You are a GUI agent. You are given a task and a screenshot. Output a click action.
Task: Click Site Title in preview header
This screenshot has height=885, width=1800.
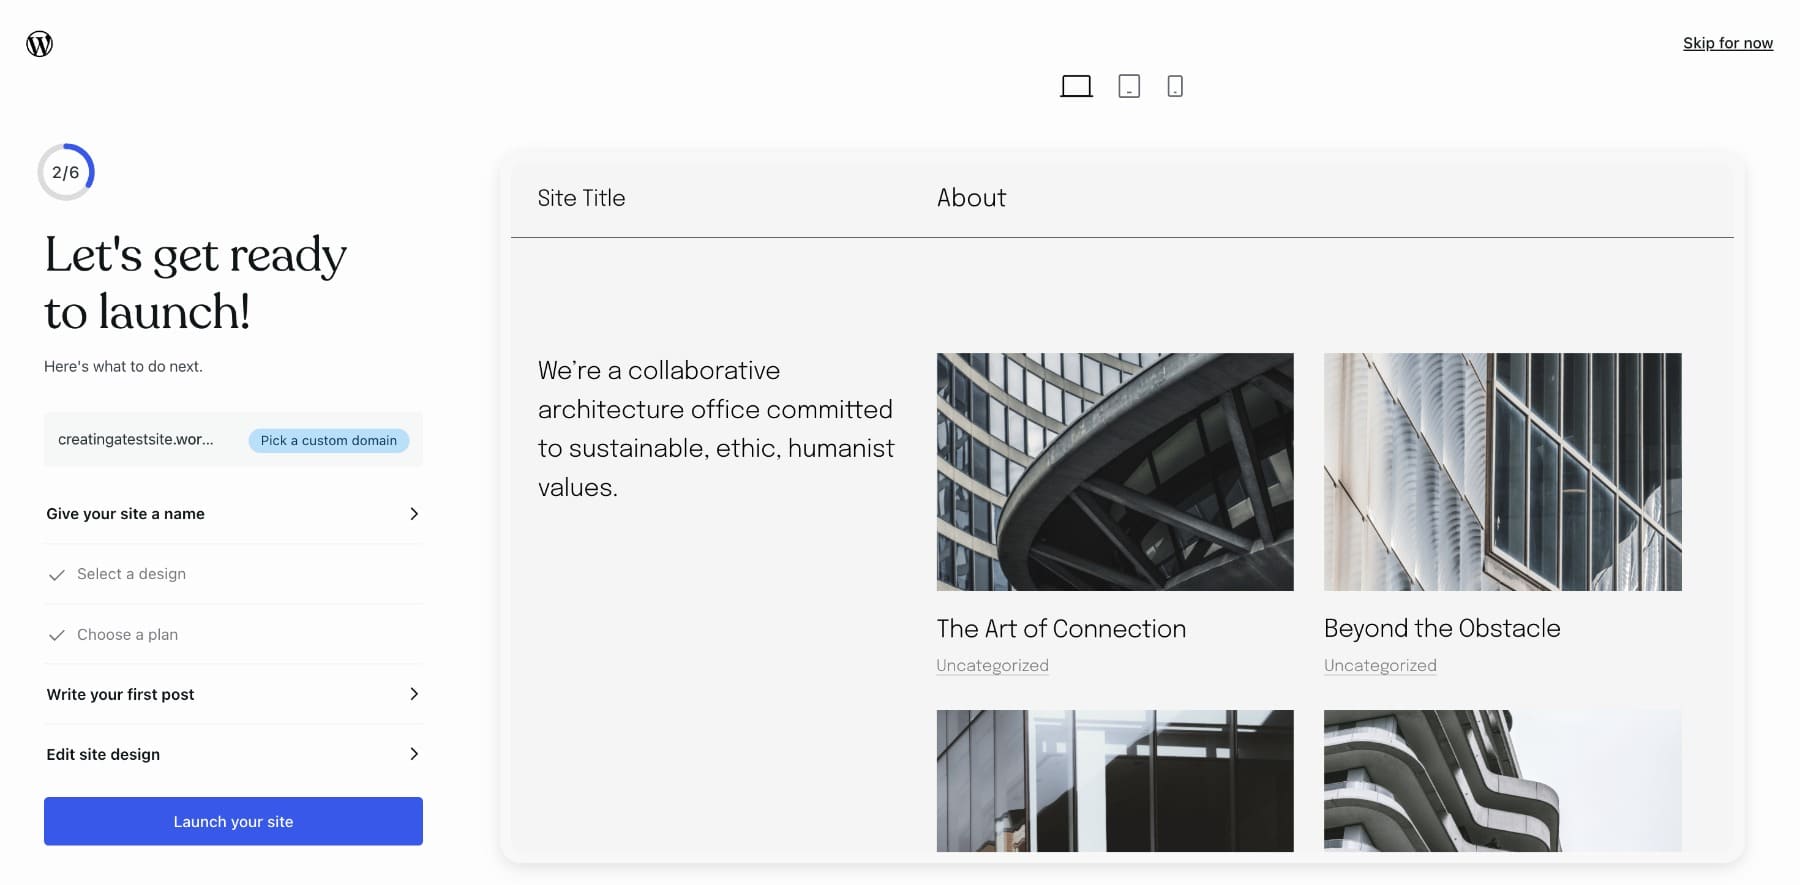tap(581, 198)
